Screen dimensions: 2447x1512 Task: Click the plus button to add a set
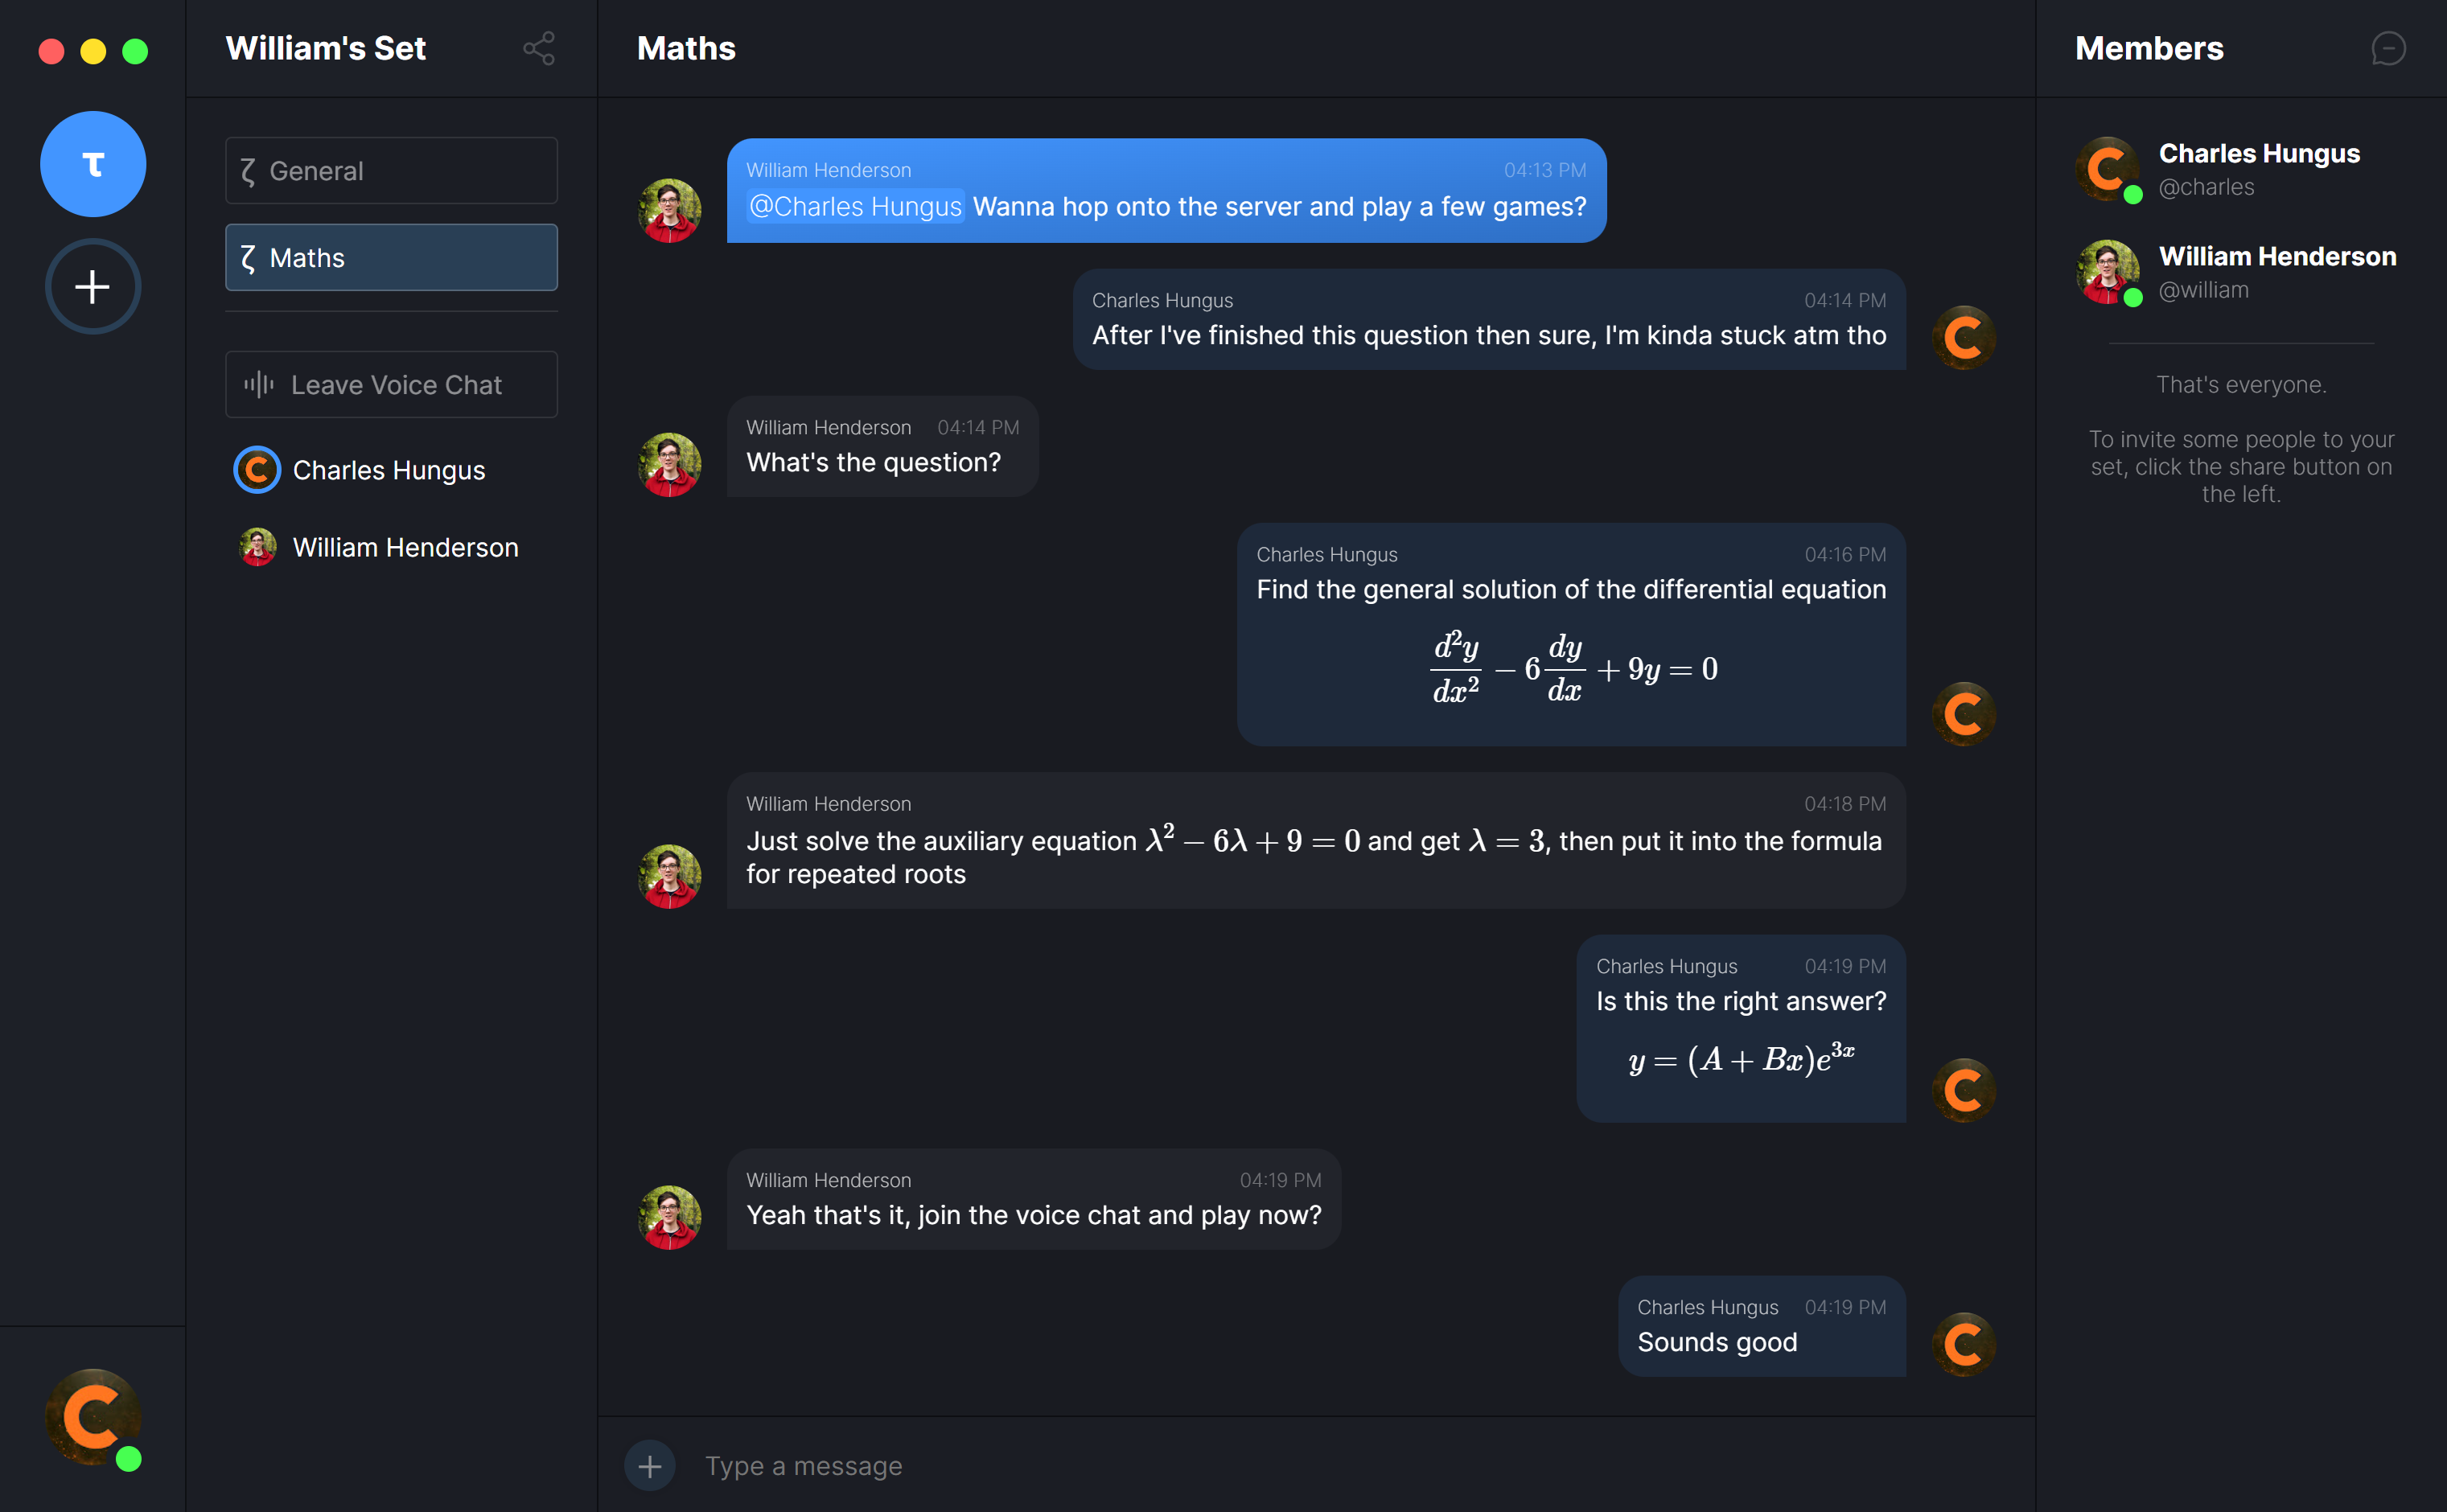point(93,287)
